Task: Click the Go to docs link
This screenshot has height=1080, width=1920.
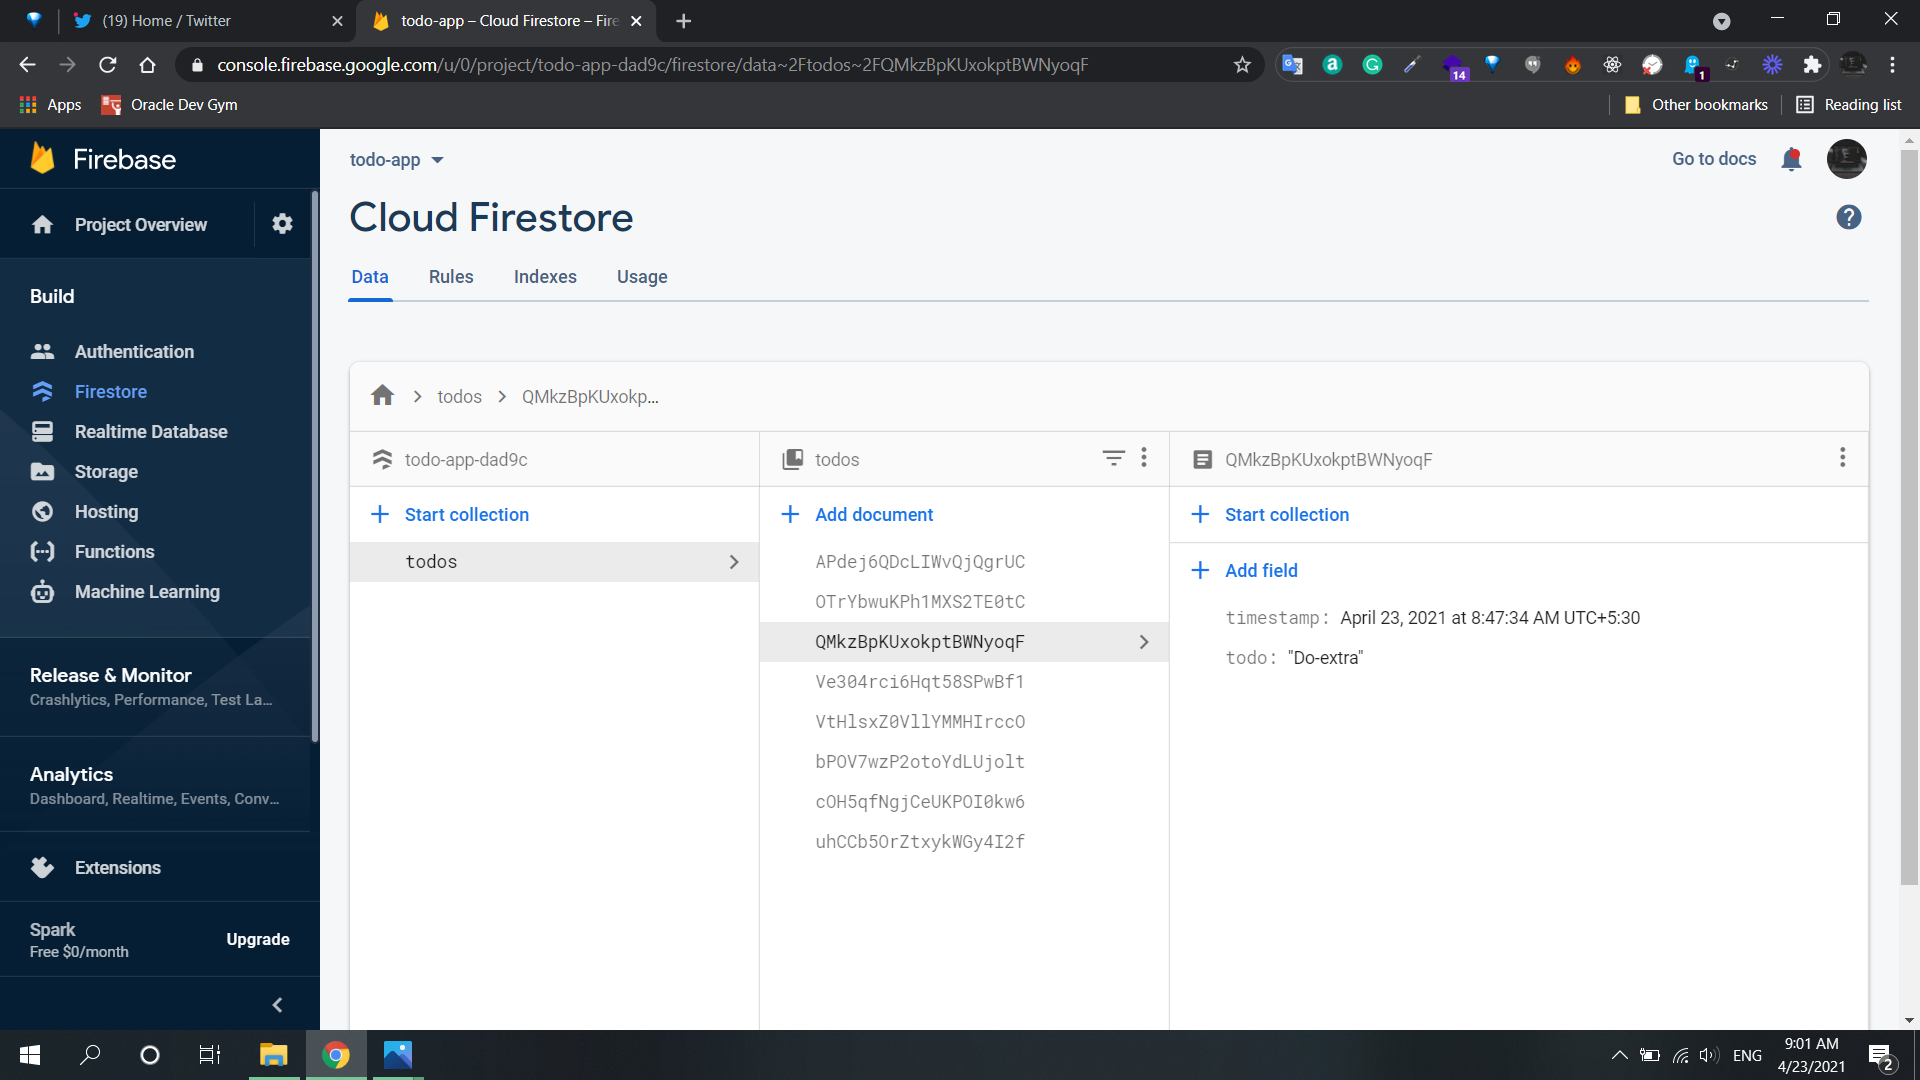Action: (1713, 159)
